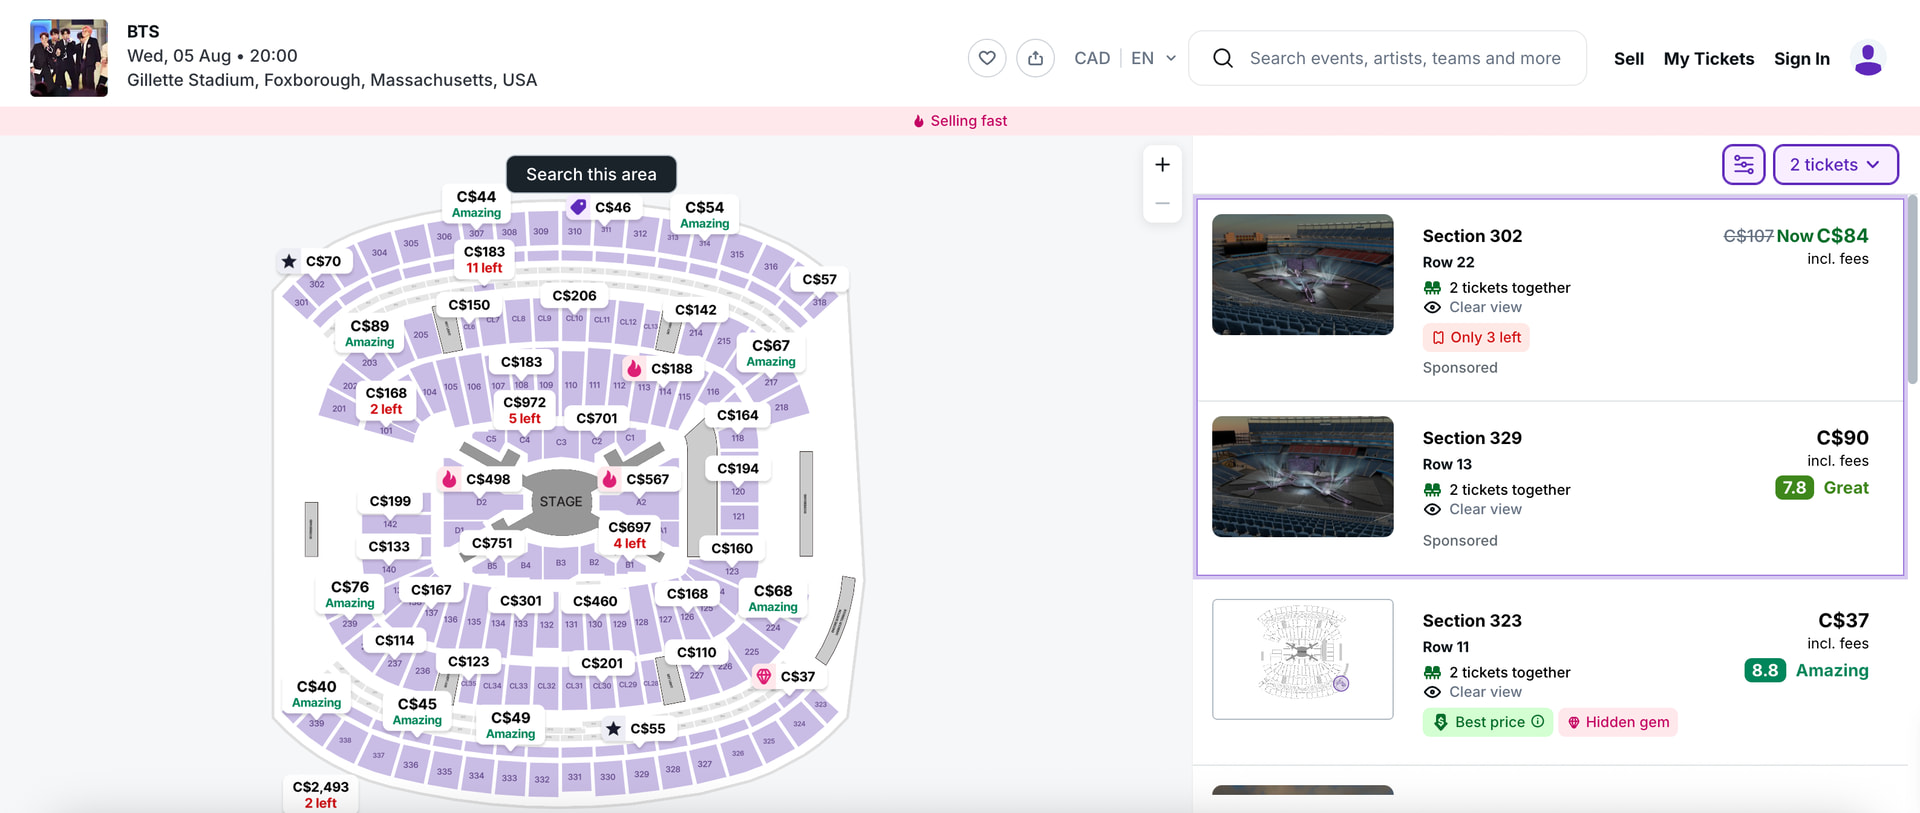Select the hidden gem C$37 marker
Viewport: 1920px width, 813px height.
(786, 676)
